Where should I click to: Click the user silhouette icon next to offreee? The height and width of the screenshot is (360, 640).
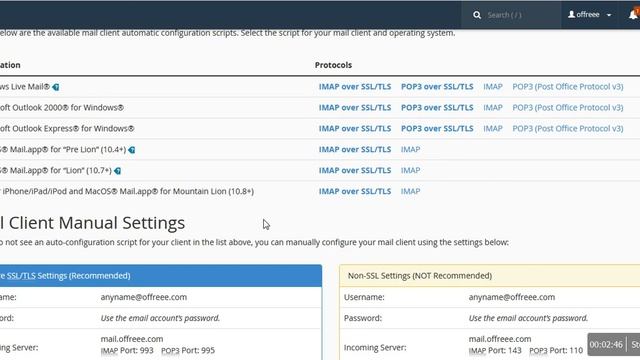pos(571,14)
